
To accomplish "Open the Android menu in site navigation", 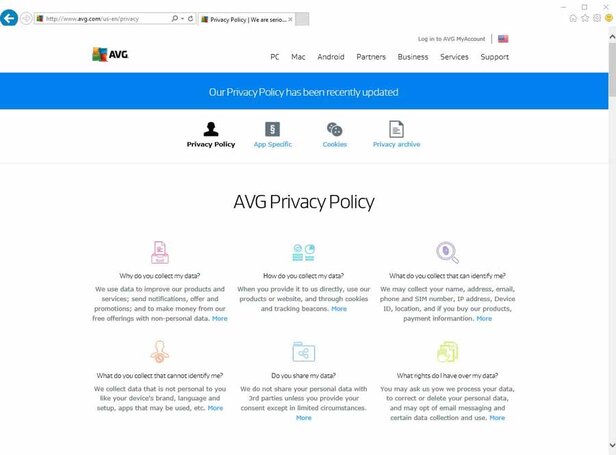I will point(331,57).
